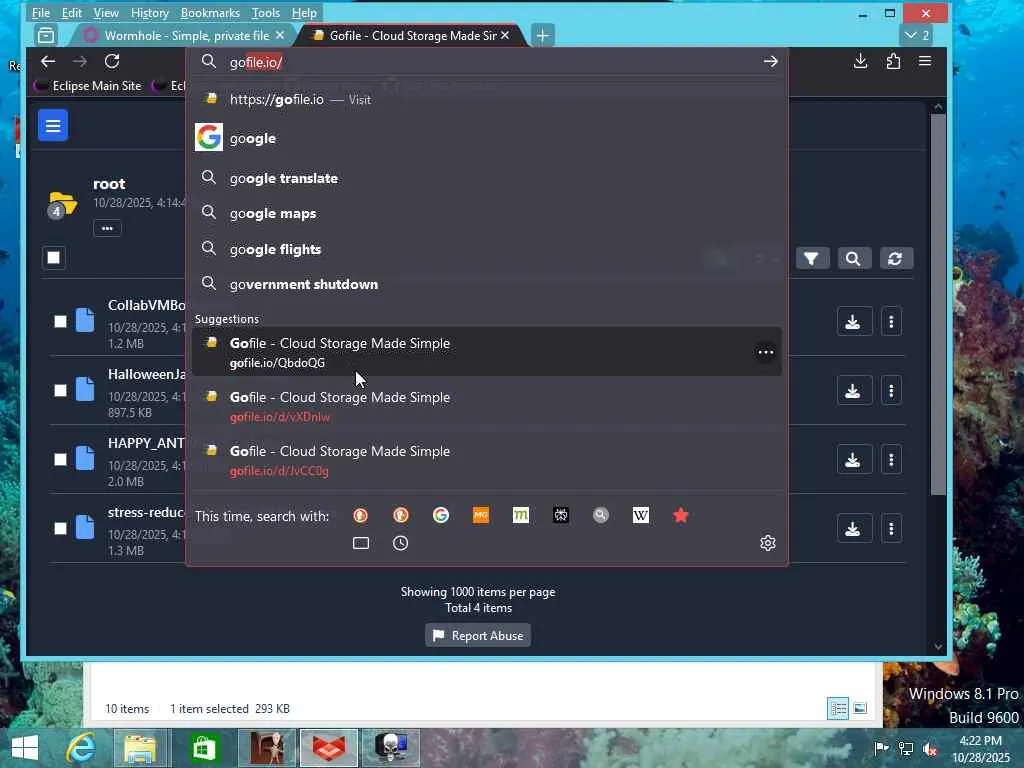
Task: Open ellipsis menu on gofile.io/QbdoQG suggestion
Action: click(x=765, y=352)
